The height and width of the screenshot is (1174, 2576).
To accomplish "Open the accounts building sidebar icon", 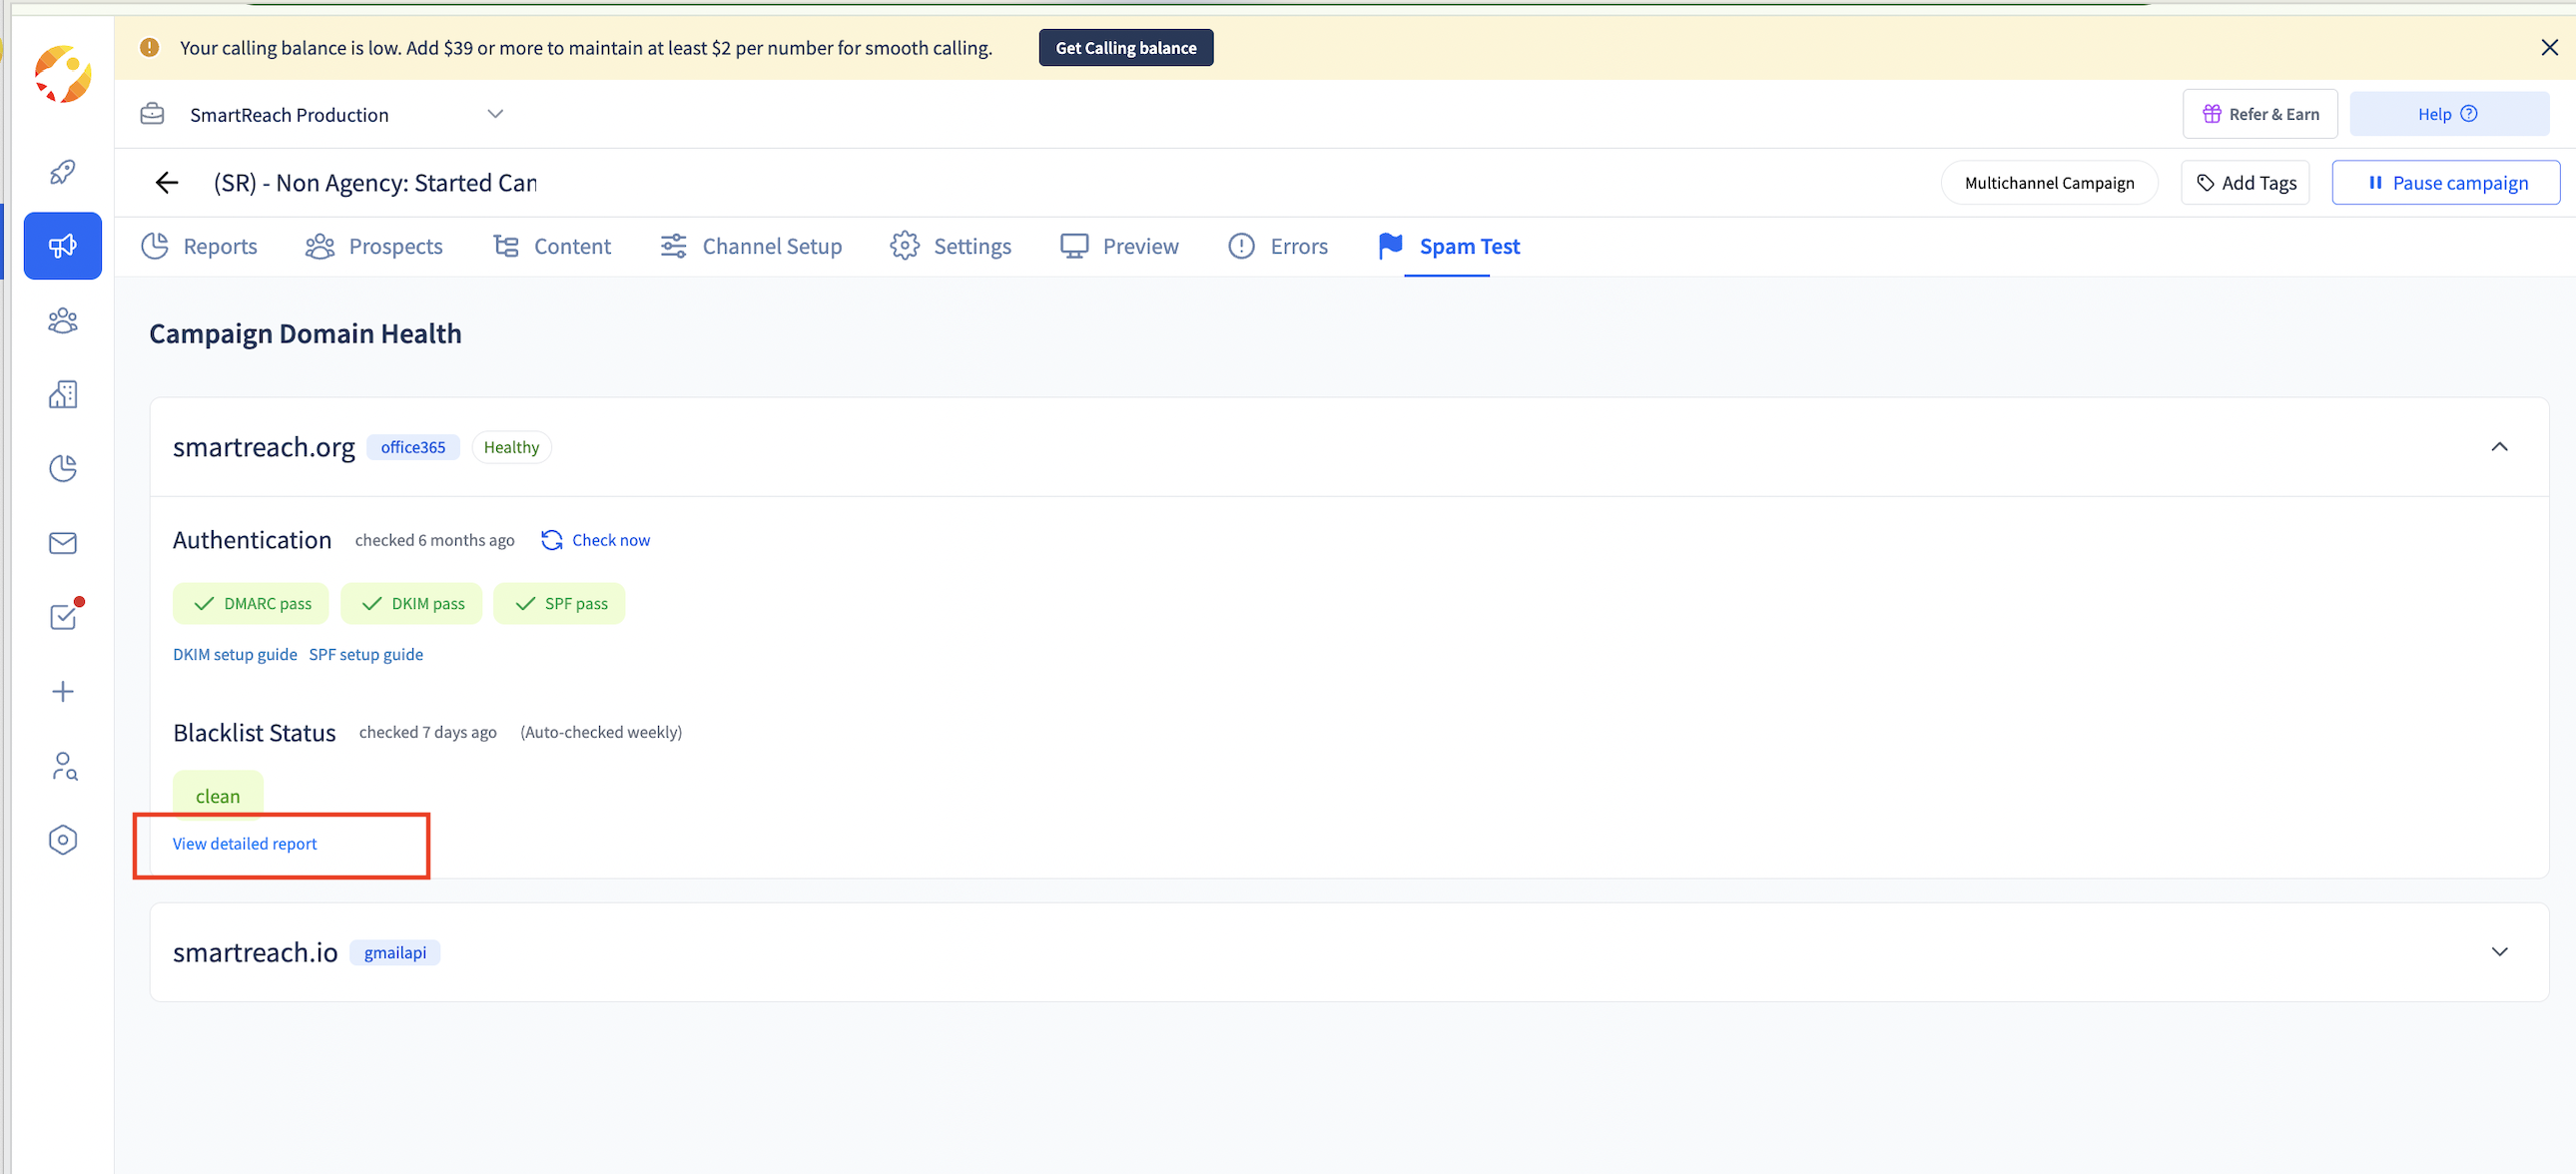I will pyautogui.click(x=63, y=394).
